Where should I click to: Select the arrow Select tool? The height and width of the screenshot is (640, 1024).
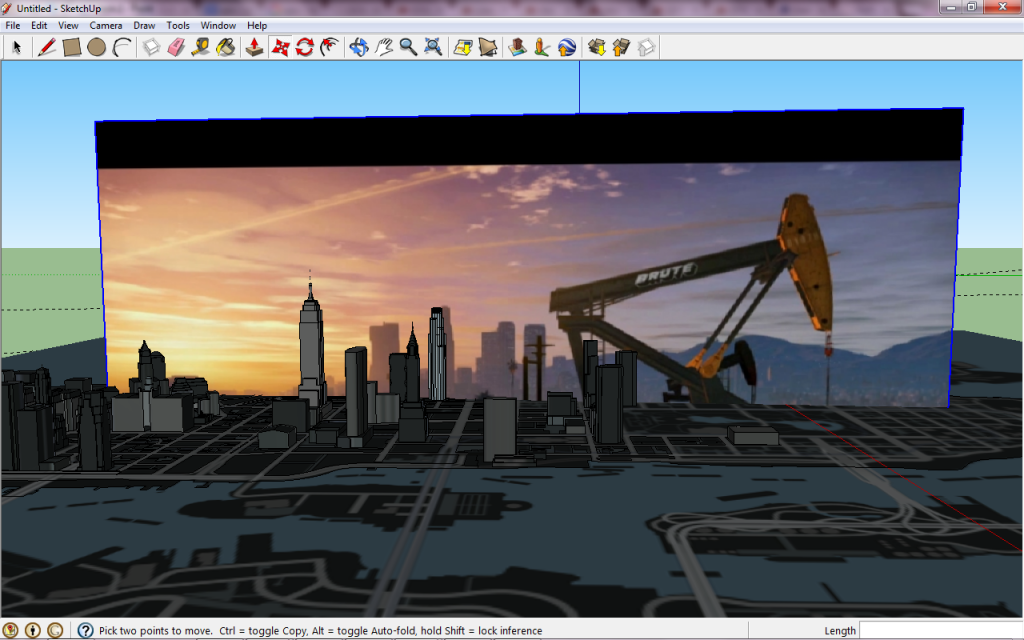(17, 47)
